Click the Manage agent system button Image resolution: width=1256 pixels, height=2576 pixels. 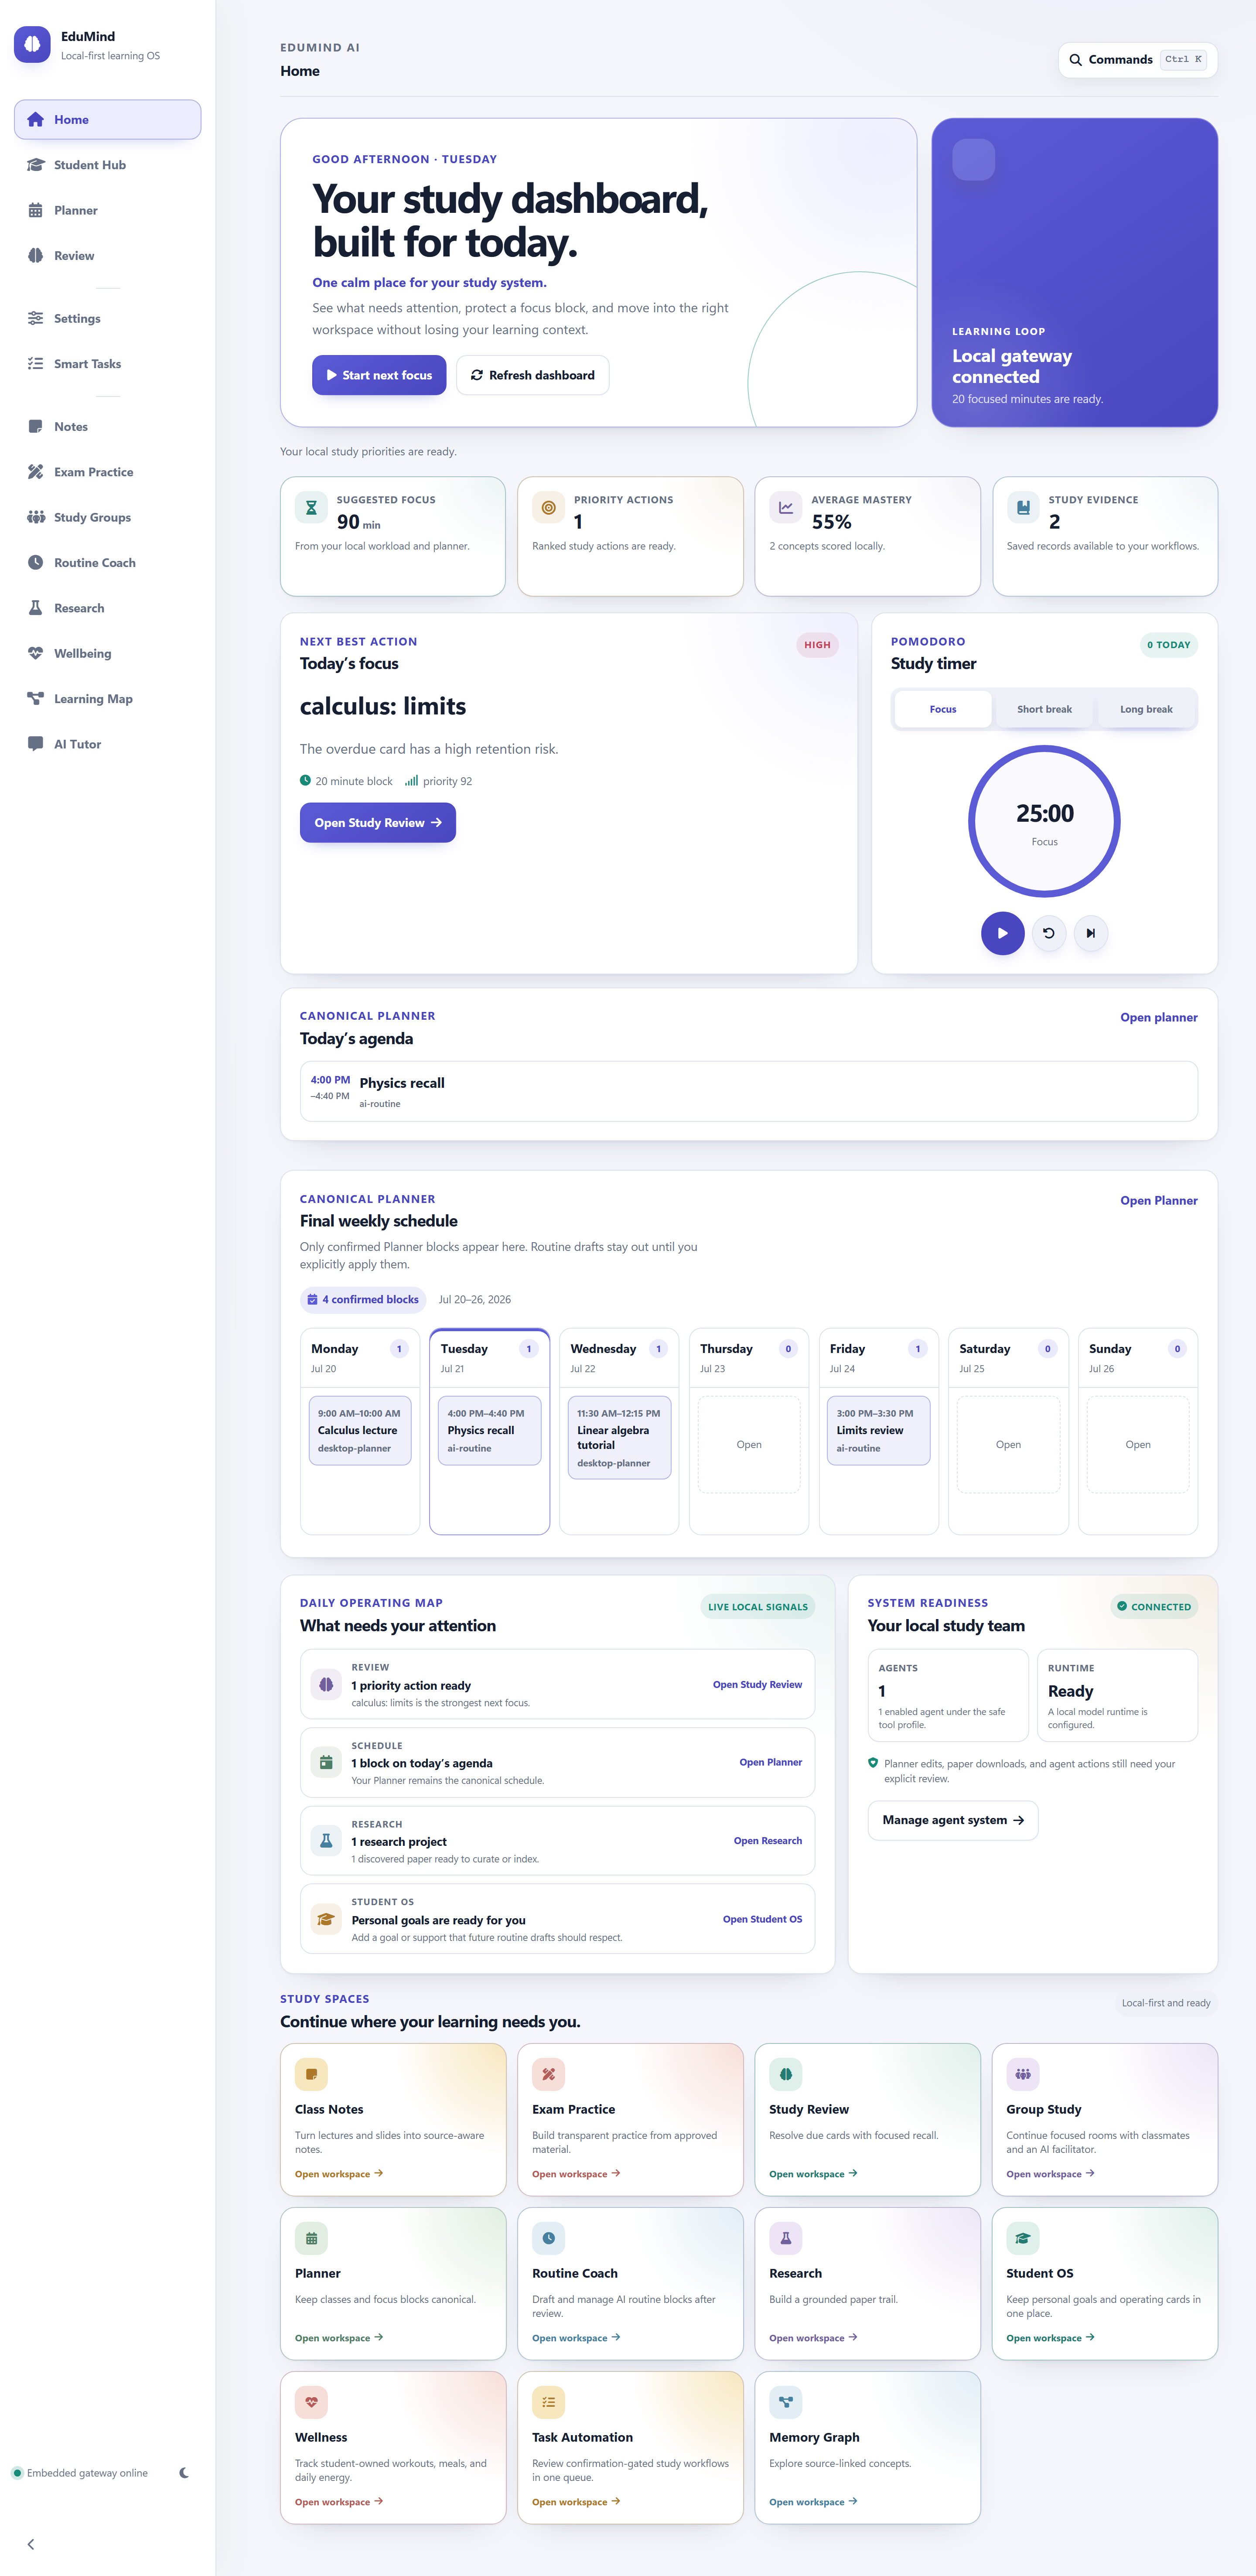[952, 1820]
